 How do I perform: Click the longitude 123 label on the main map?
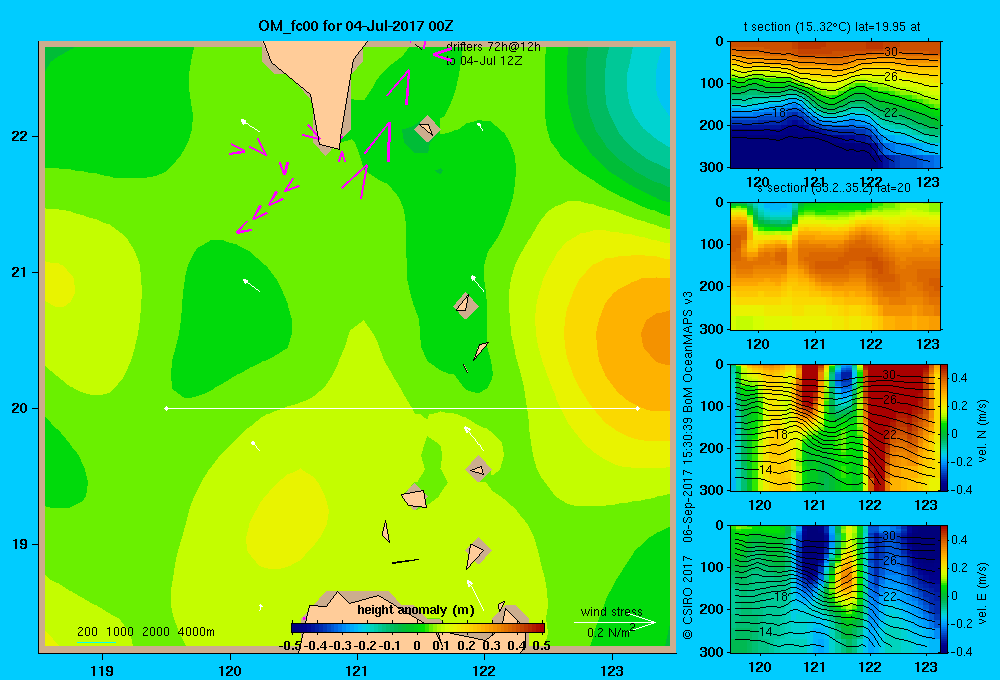(x=612, y=670)
